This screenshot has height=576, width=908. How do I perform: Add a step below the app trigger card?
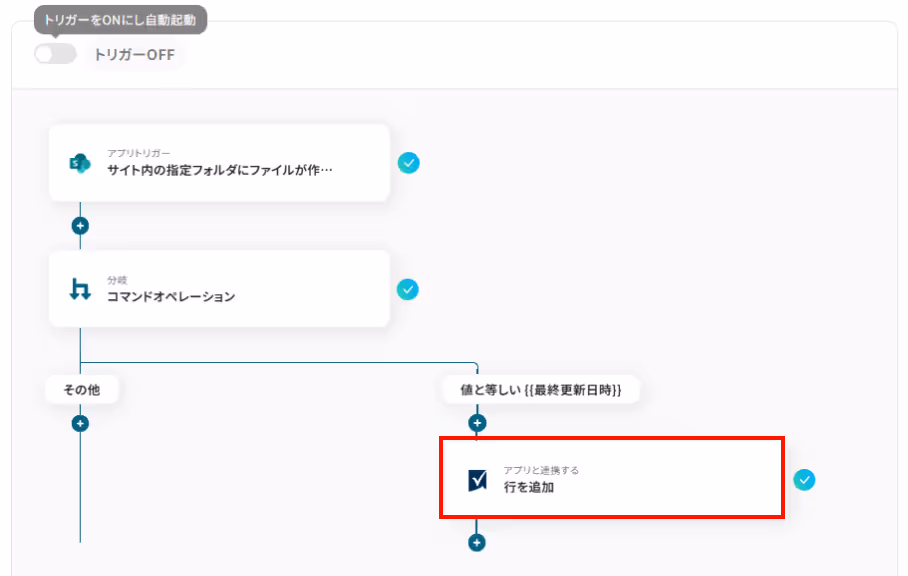point(80,225)
